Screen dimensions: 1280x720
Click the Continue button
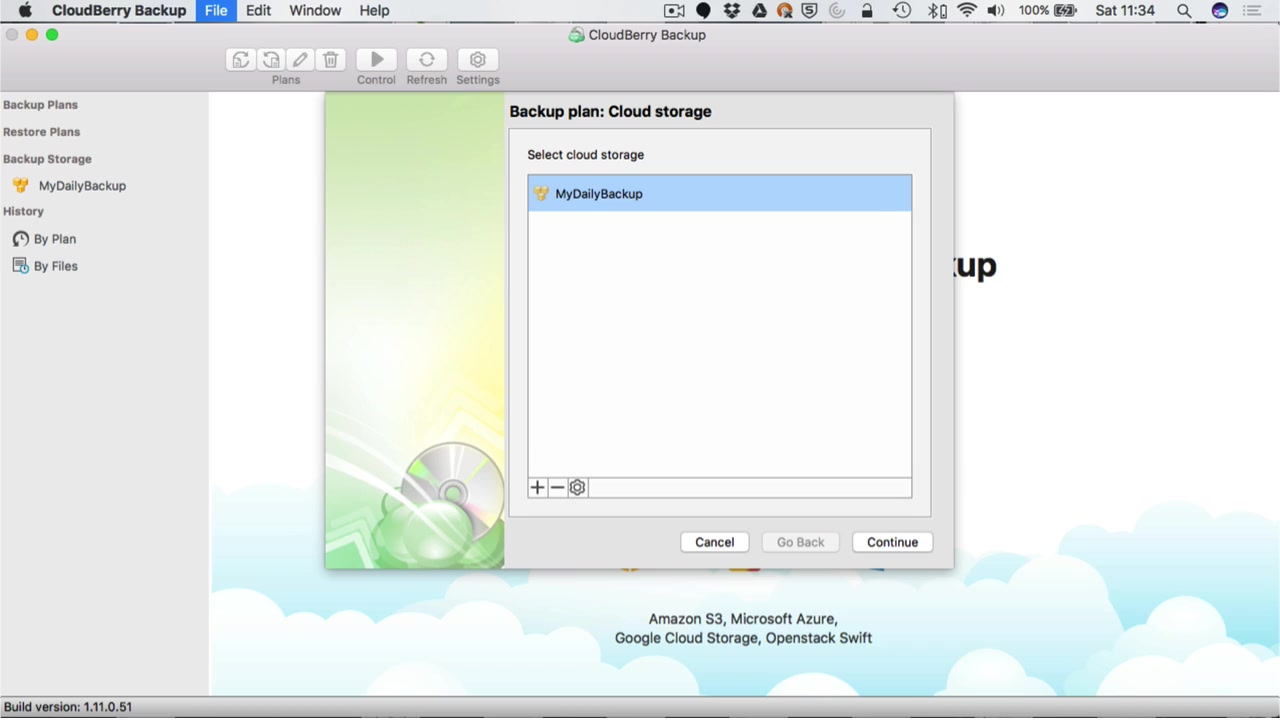[893, 542]
